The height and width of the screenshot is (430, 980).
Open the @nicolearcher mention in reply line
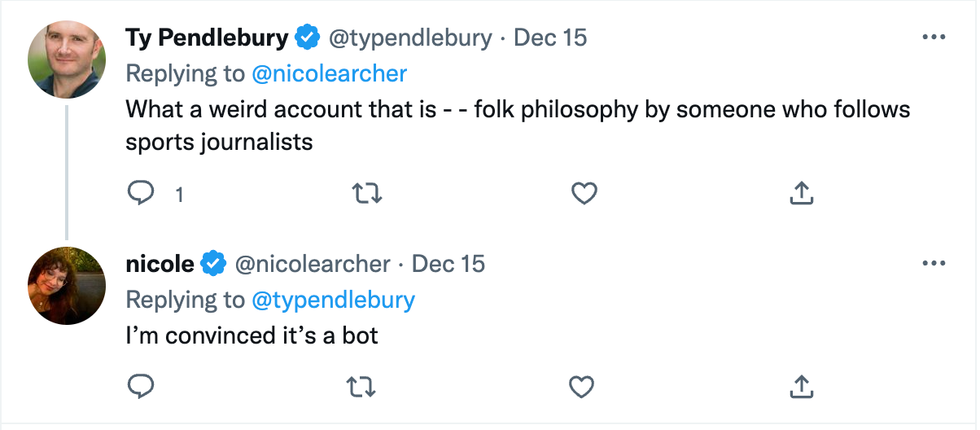329,74
